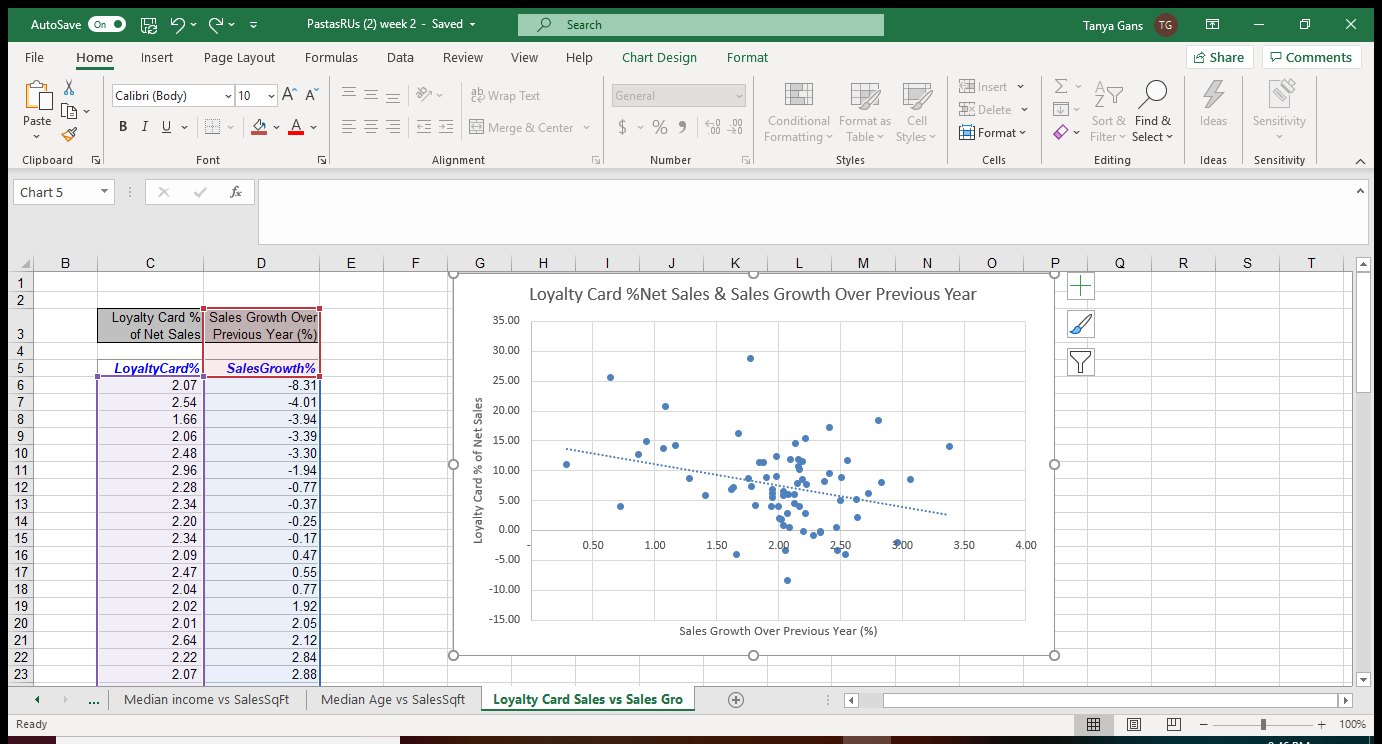Click the Share button

point(1219,57)
